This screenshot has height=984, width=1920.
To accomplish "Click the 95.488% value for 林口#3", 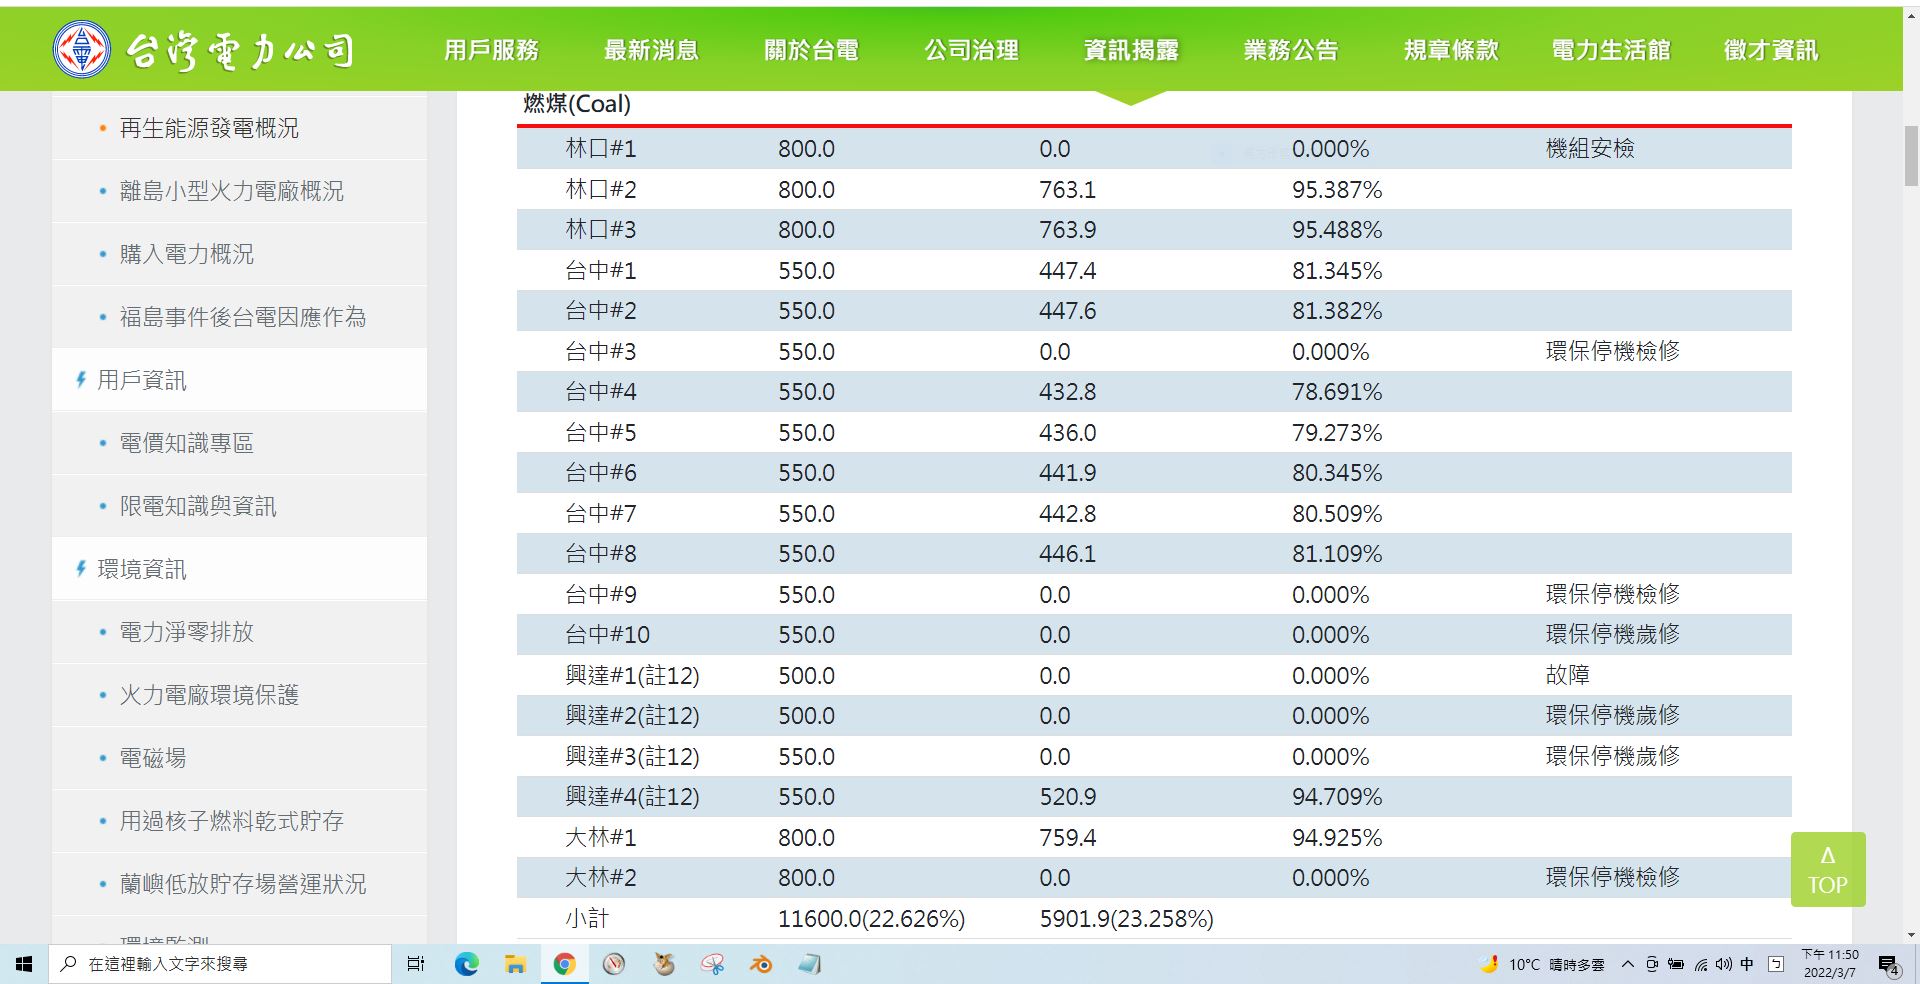I will tap(1337, 230).
